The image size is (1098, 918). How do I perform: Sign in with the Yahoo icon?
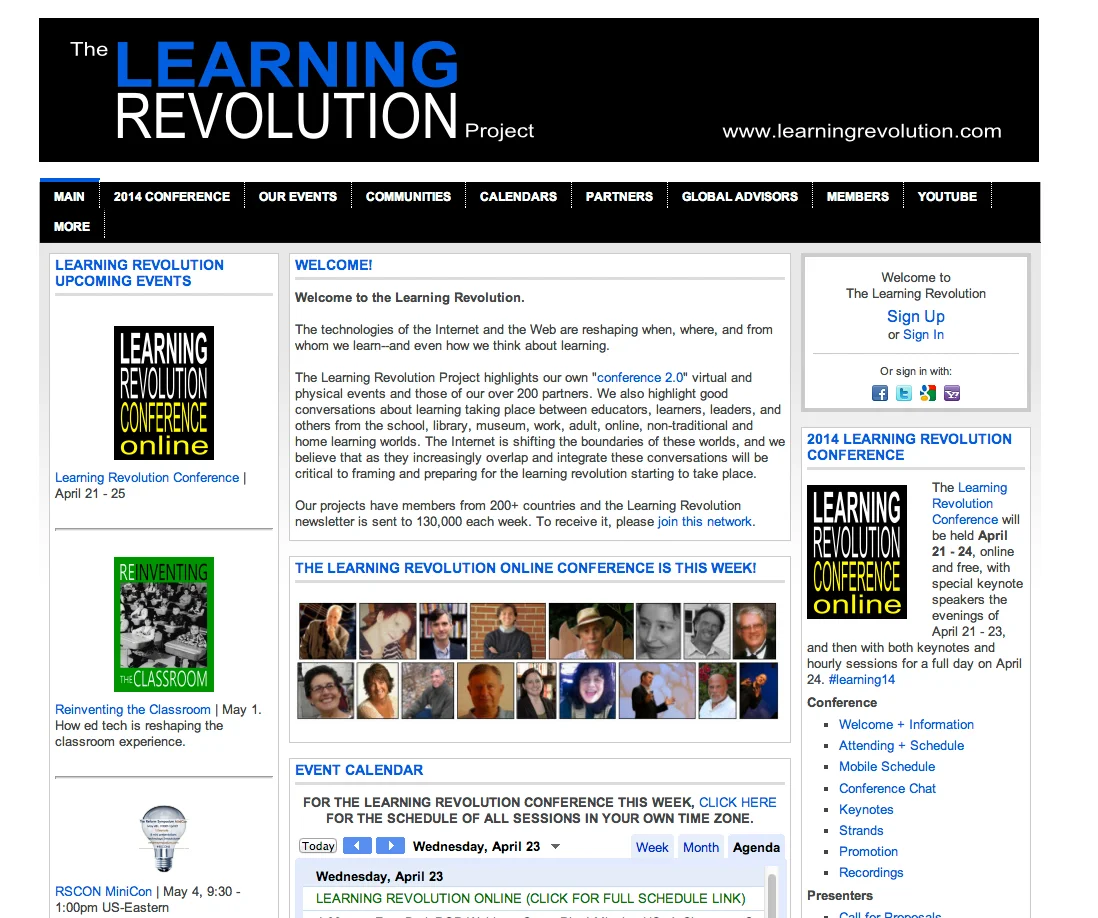pyautogui.click(x=952, y=394)
